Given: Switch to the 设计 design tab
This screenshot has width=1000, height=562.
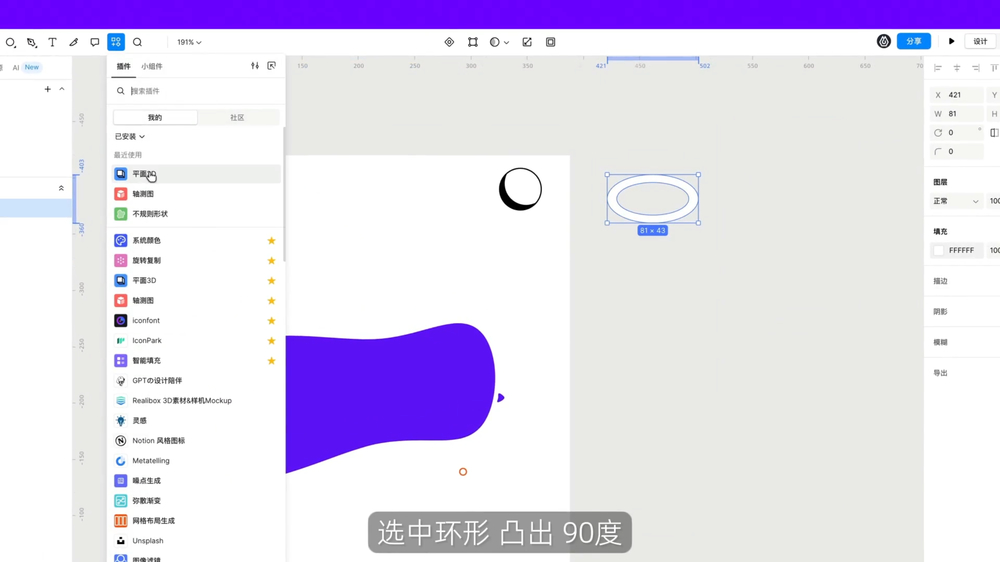Looking at the screenshot, I should 980,41.
